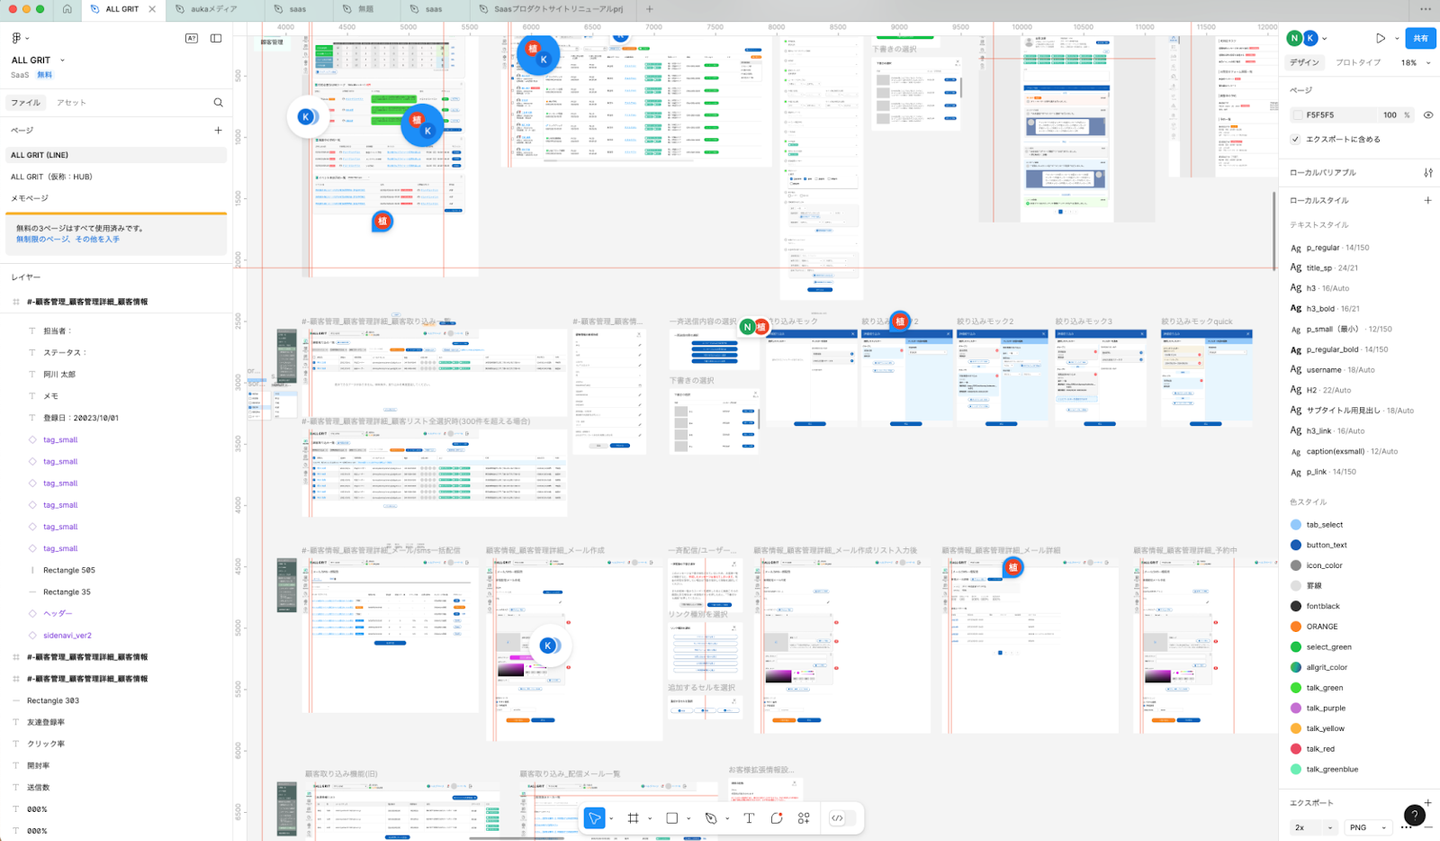Click the search icon in the file panel
Screen dimensions: 1440x841
click(x=218, y=102)
